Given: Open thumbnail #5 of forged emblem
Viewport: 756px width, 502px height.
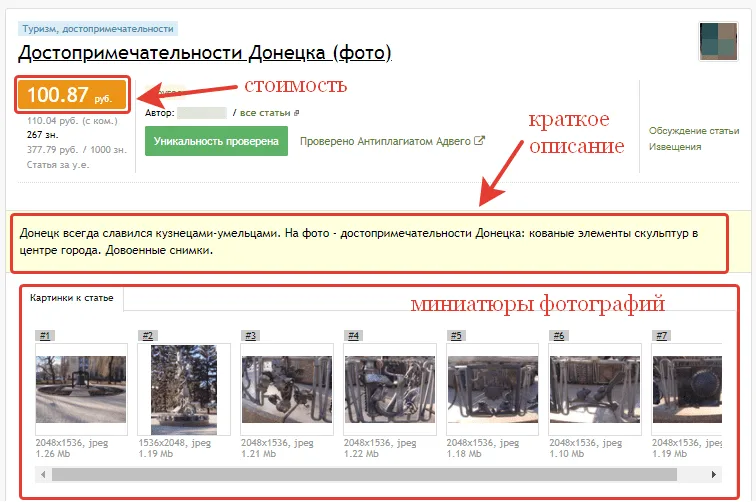Looking at the screenshot, I should (492, 389).
